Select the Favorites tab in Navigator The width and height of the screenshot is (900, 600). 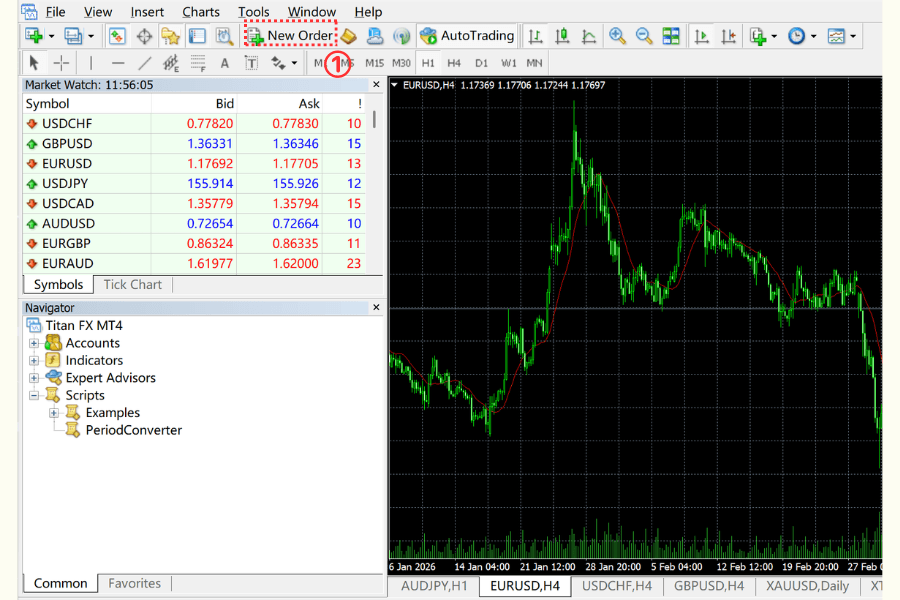point(135,583)
